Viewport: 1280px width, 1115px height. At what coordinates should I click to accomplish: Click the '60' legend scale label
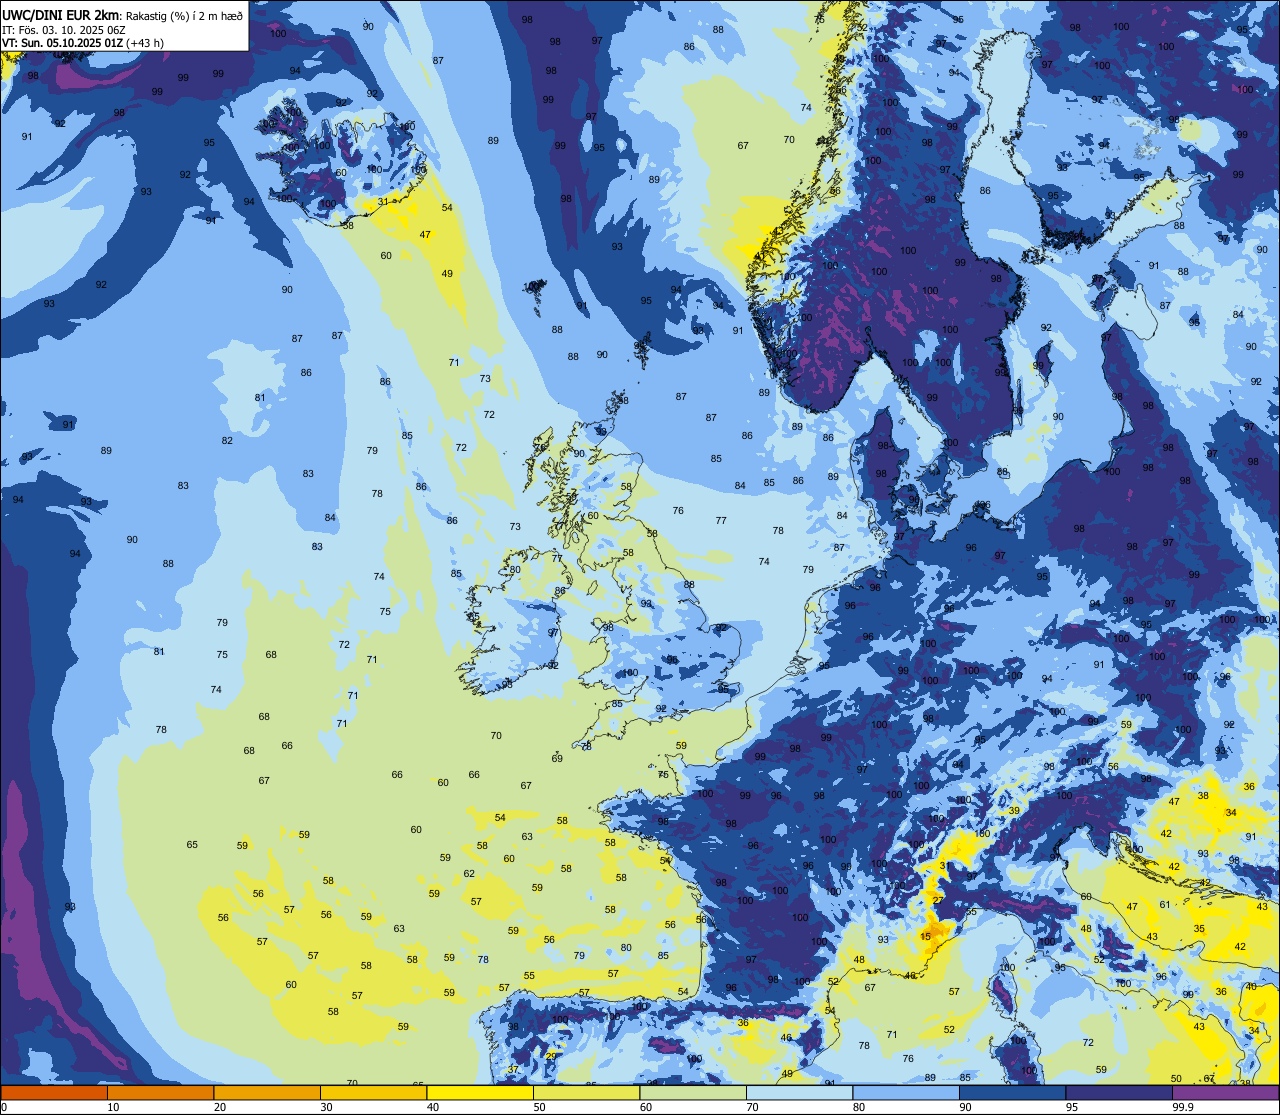tap(646, 1107)
